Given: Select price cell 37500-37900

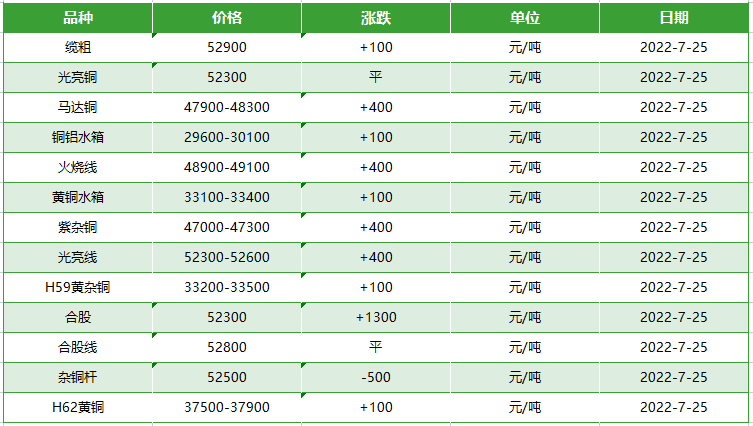Looking at the screenshot, I should (x=227, y=408).
